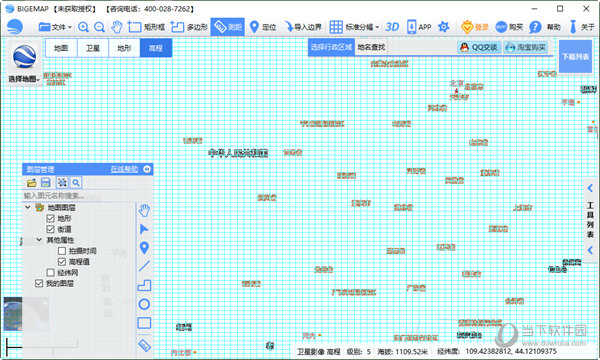Switch to the 卫星 satellite tab
600x360 pixels.
coord(93,48)
